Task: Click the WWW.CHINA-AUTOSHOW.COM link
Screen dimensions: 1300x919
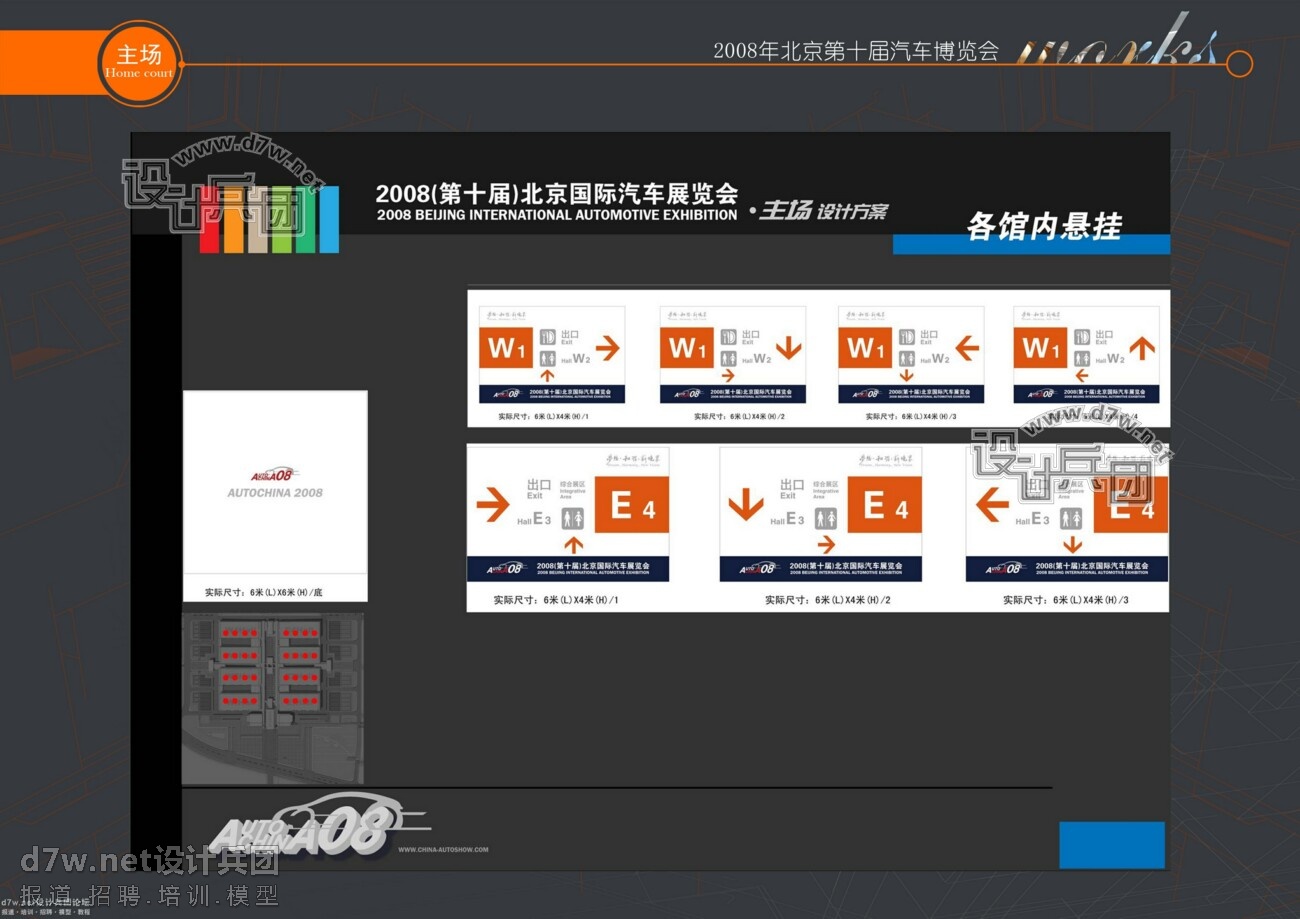Action: [x=443, y=850]
